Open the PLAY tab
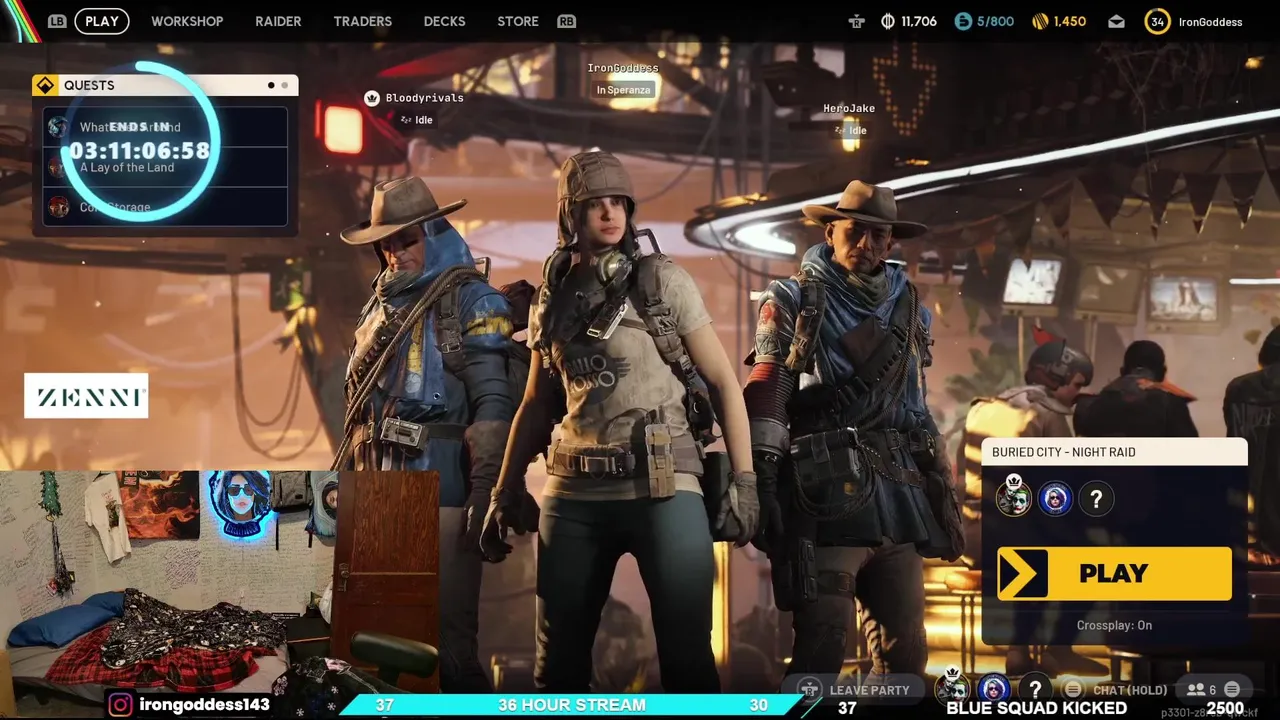 point(102,21)
